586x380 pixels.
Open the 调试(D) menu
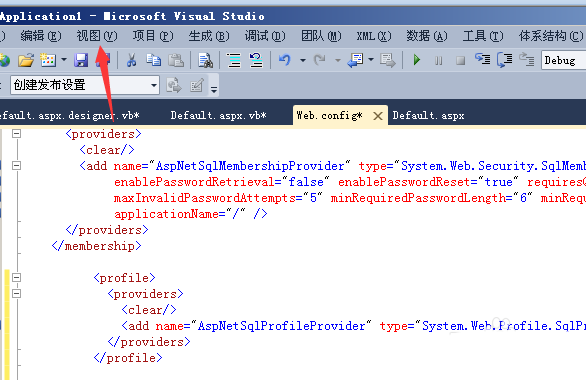265,36
